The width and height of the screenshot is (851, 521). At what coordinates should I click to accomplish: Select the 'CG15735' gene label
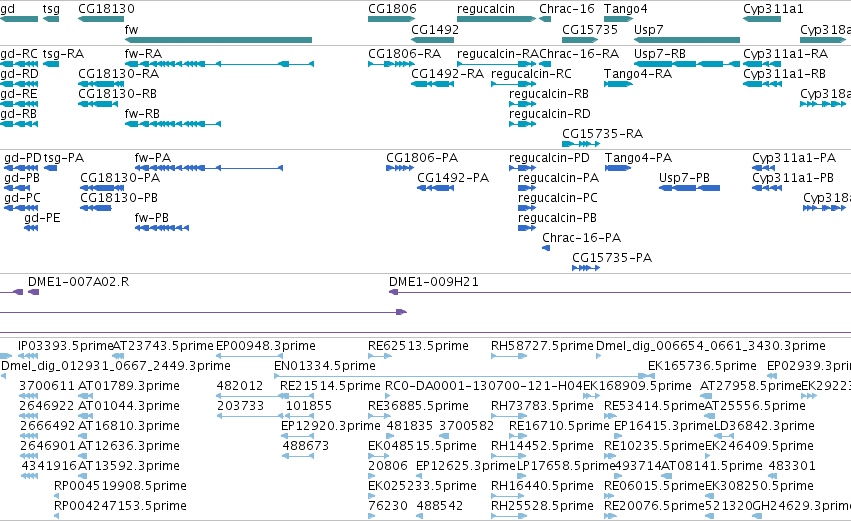pyautogui.click(x=590, y=29)
